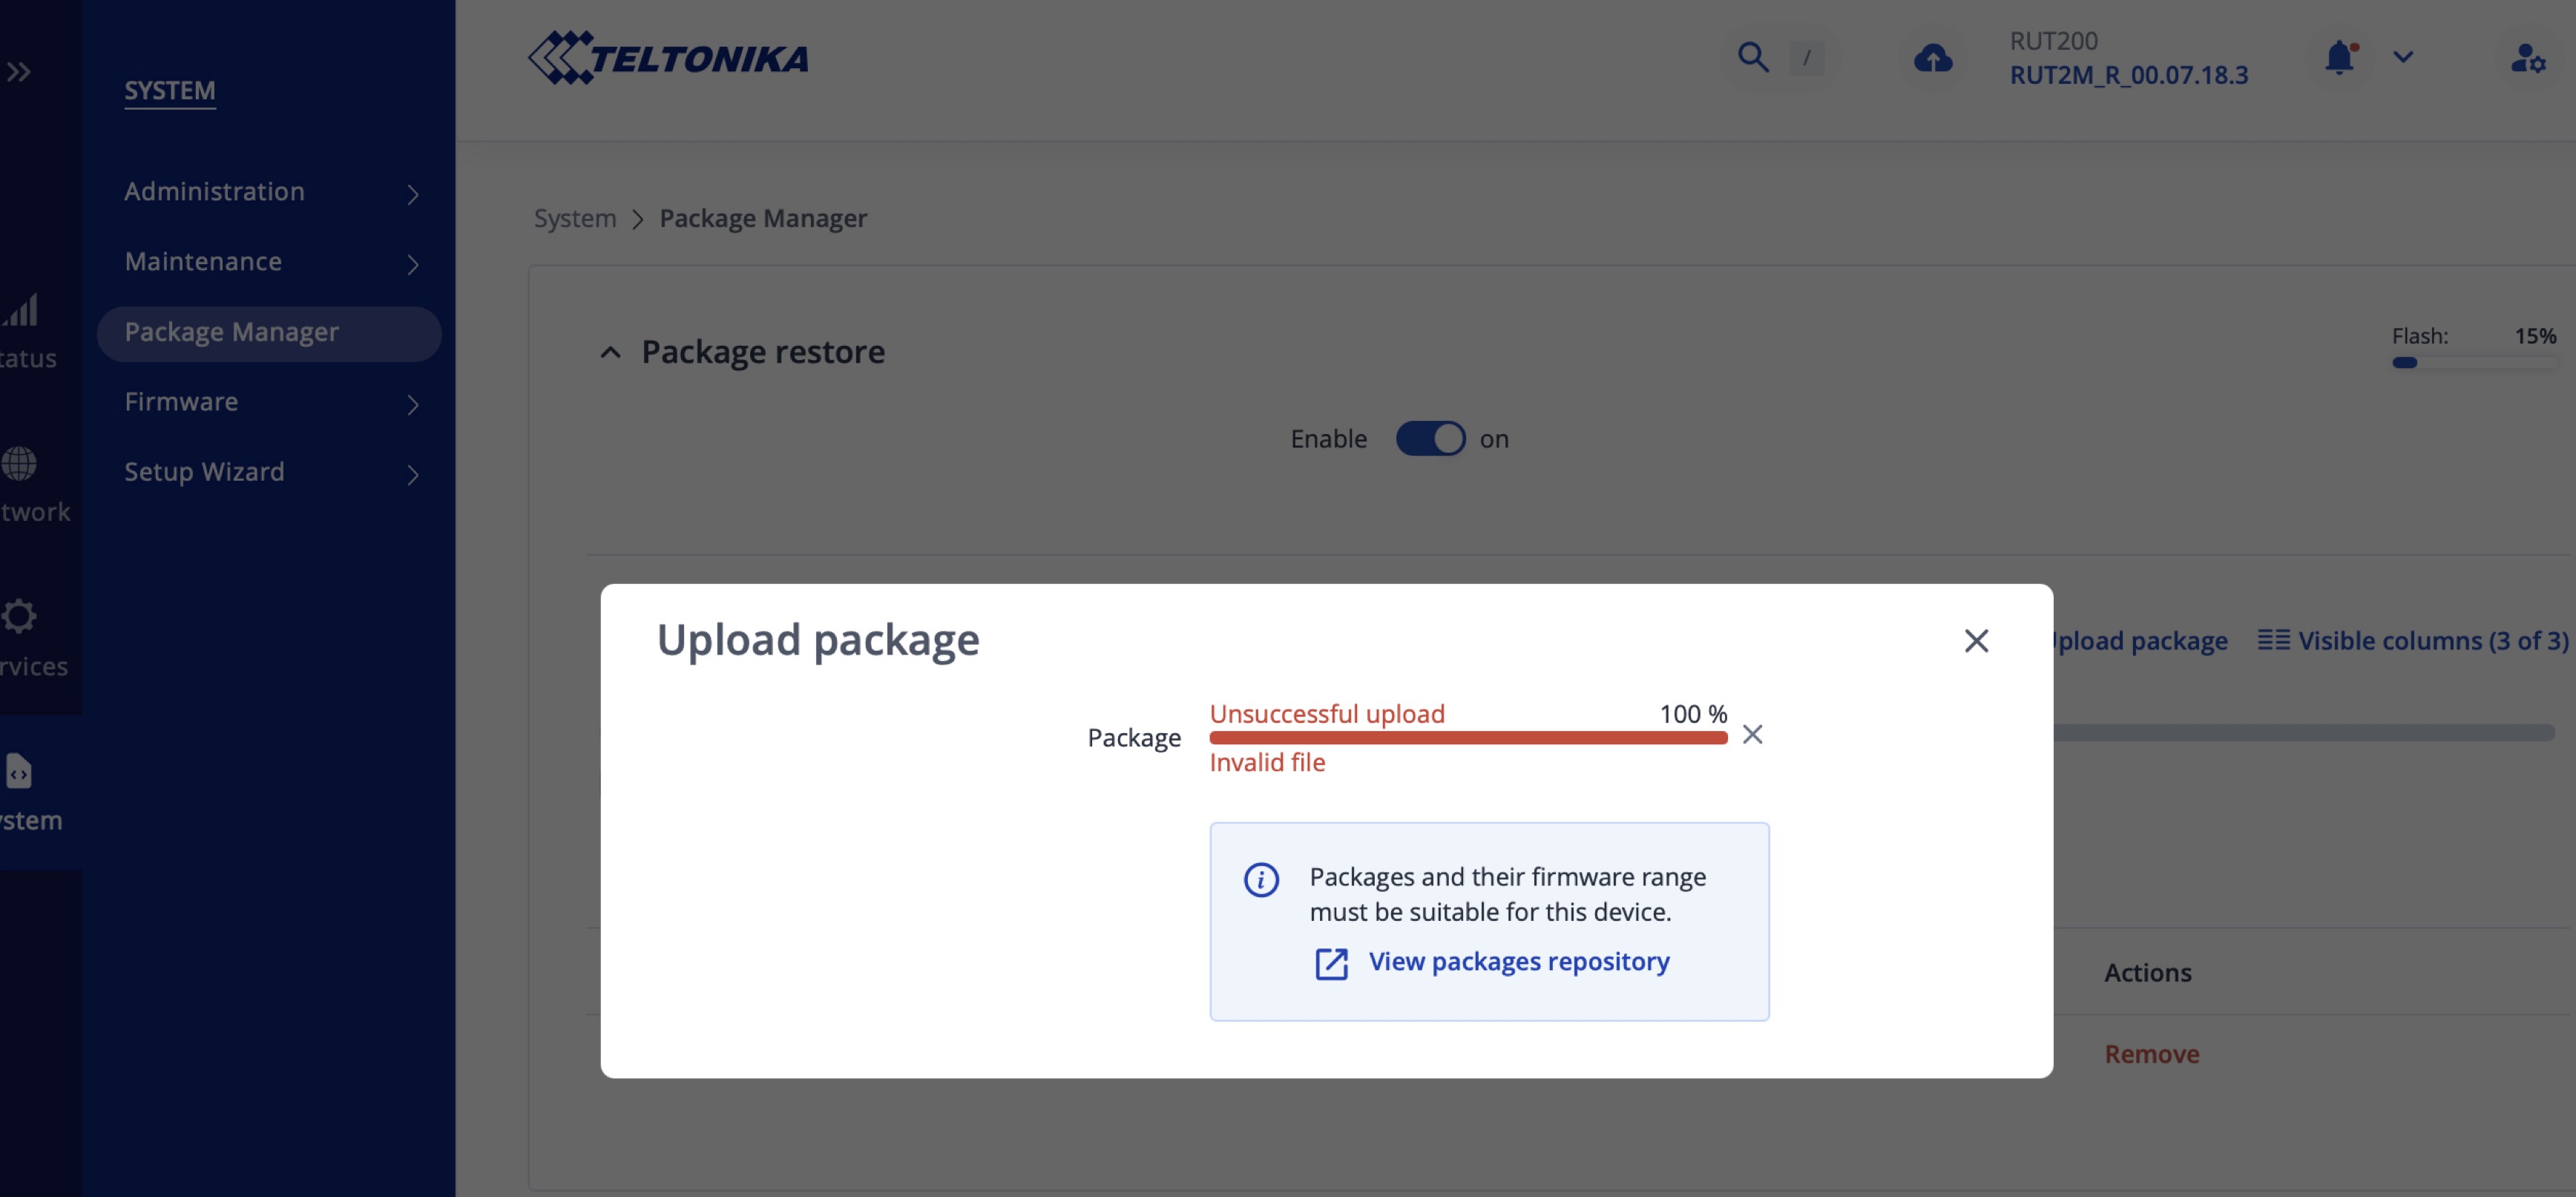This screenshot has height=1197, width=2576.
Task: Clear the failed package upload
Action: pos(1752,735)
